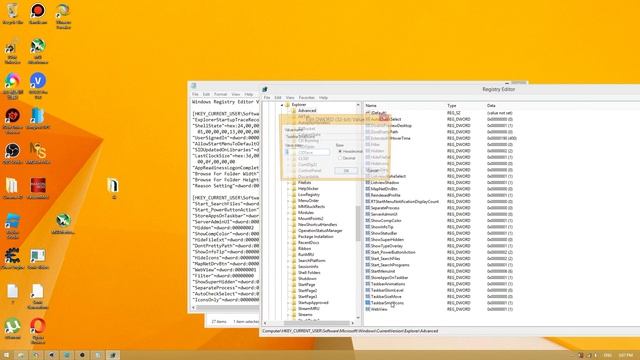Click the RunMRU folder icon in tree

293,254
